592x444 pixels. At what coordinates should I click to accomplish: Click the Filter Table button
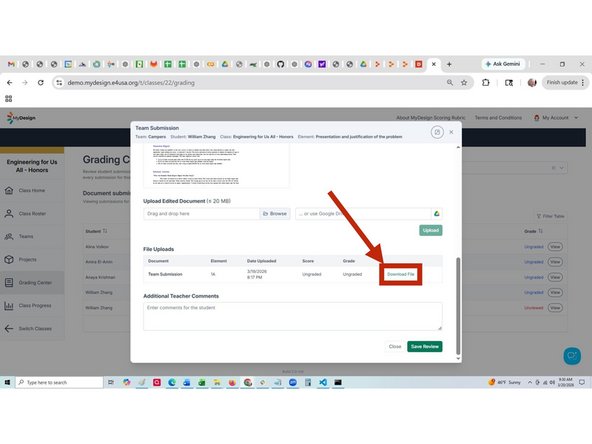coord(551,216)
